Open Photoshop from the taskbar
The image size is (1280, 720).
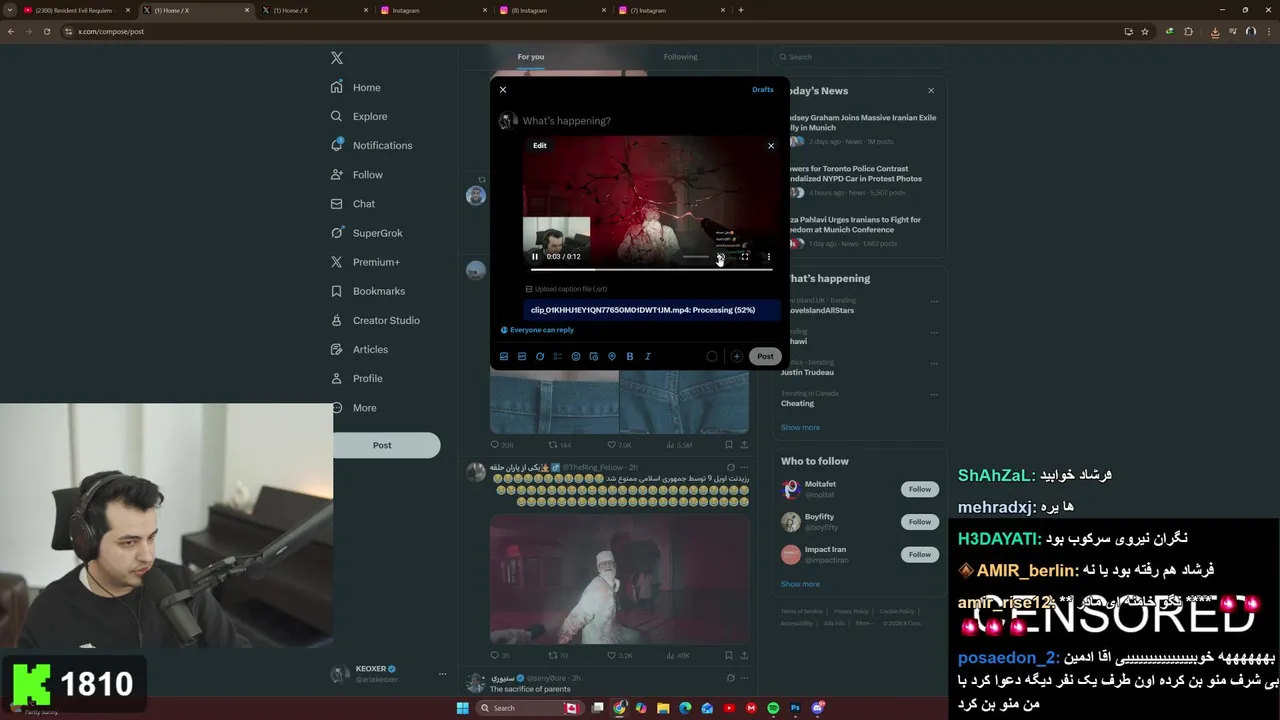(795, 708)
